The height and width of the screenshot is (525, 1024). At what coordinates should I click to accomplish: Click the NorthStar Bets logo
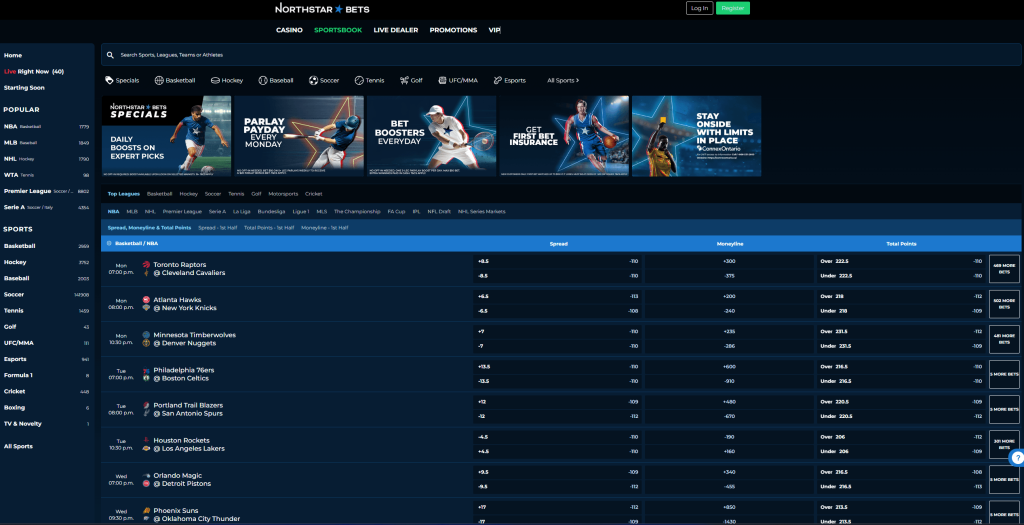322,8
